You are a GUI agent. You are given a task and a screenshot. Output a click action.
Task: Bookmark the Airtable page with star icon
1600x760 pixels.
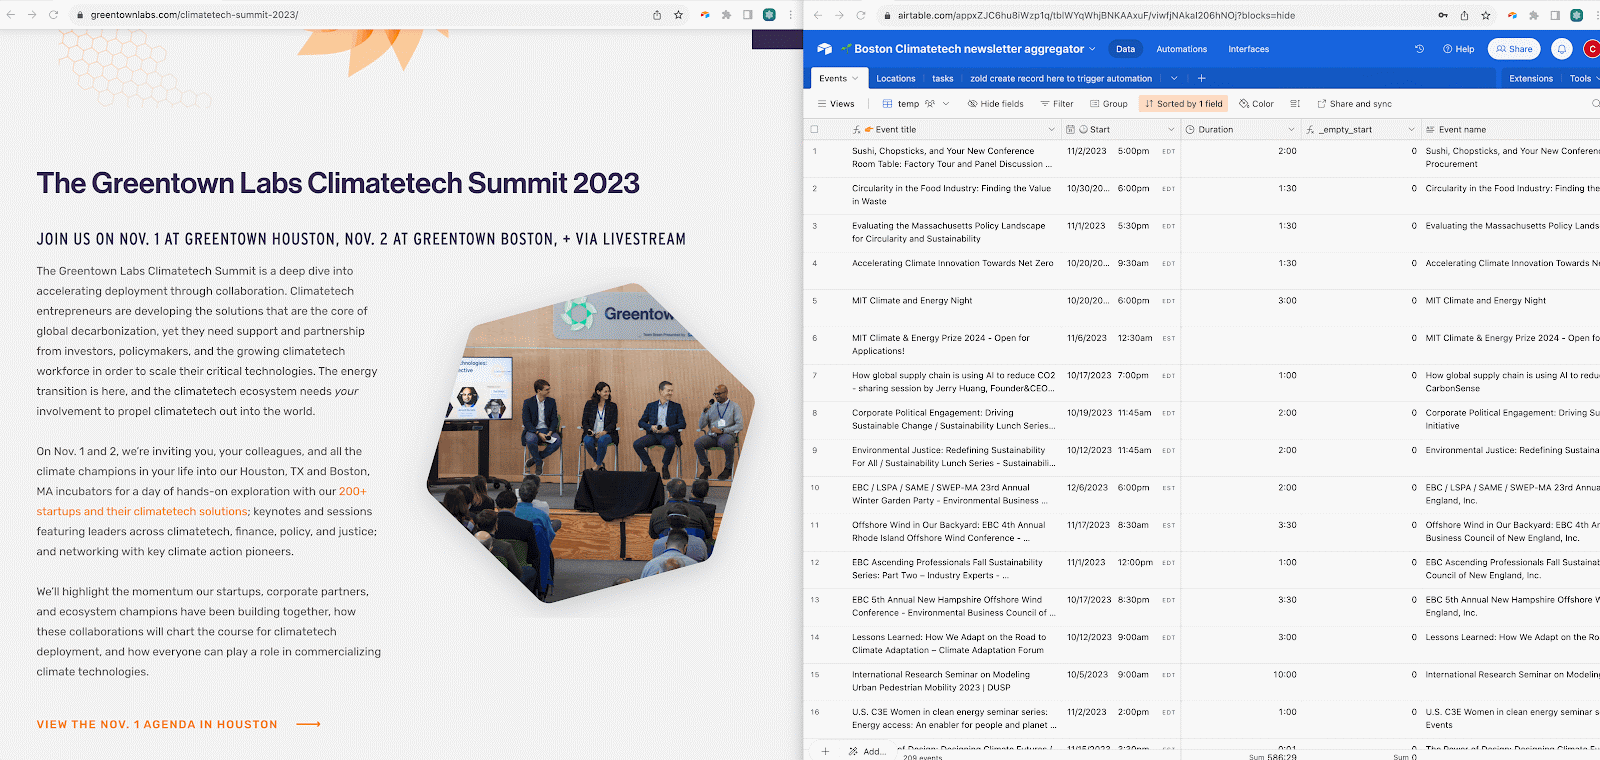click(1485, 15)
